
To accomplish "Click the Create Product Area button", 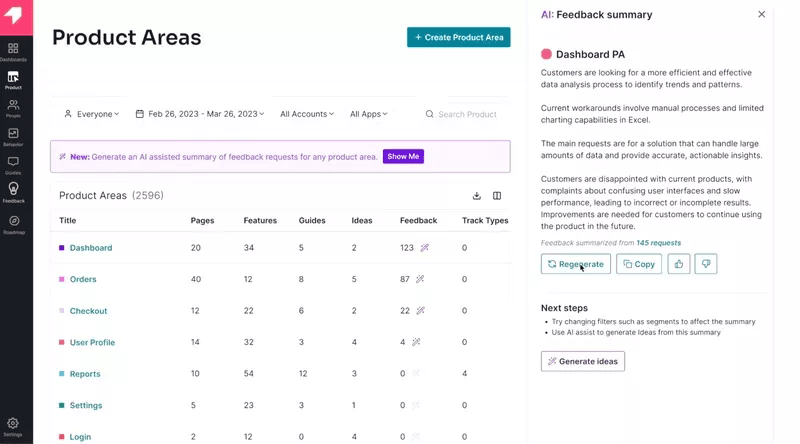I will click(x=458, y=37).
